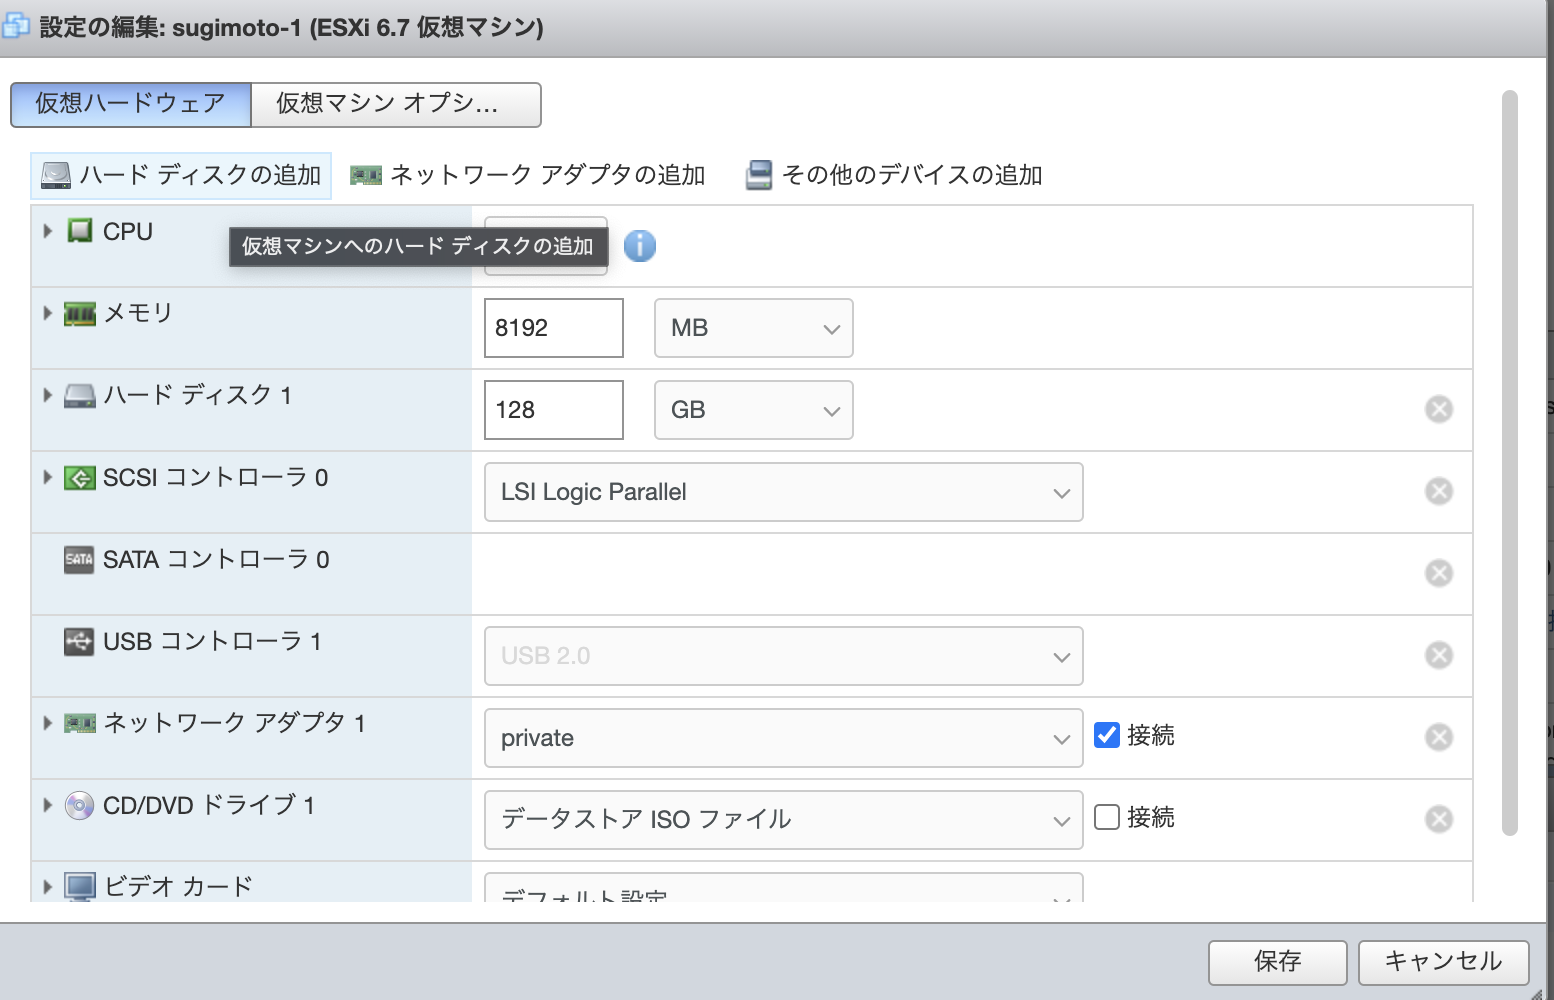Click the メモリ memory module icon
Image resolution: width=1554 pixels, height=1000 pixels.
(x=78, y=313)
